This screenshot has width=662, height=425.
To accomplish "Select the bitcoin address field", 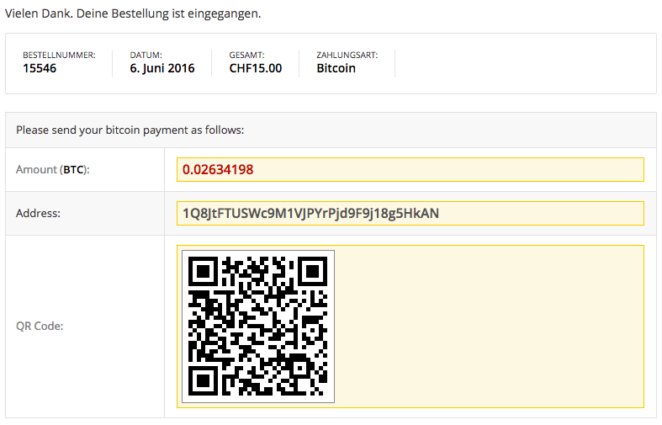I will [x=409, y=213].
